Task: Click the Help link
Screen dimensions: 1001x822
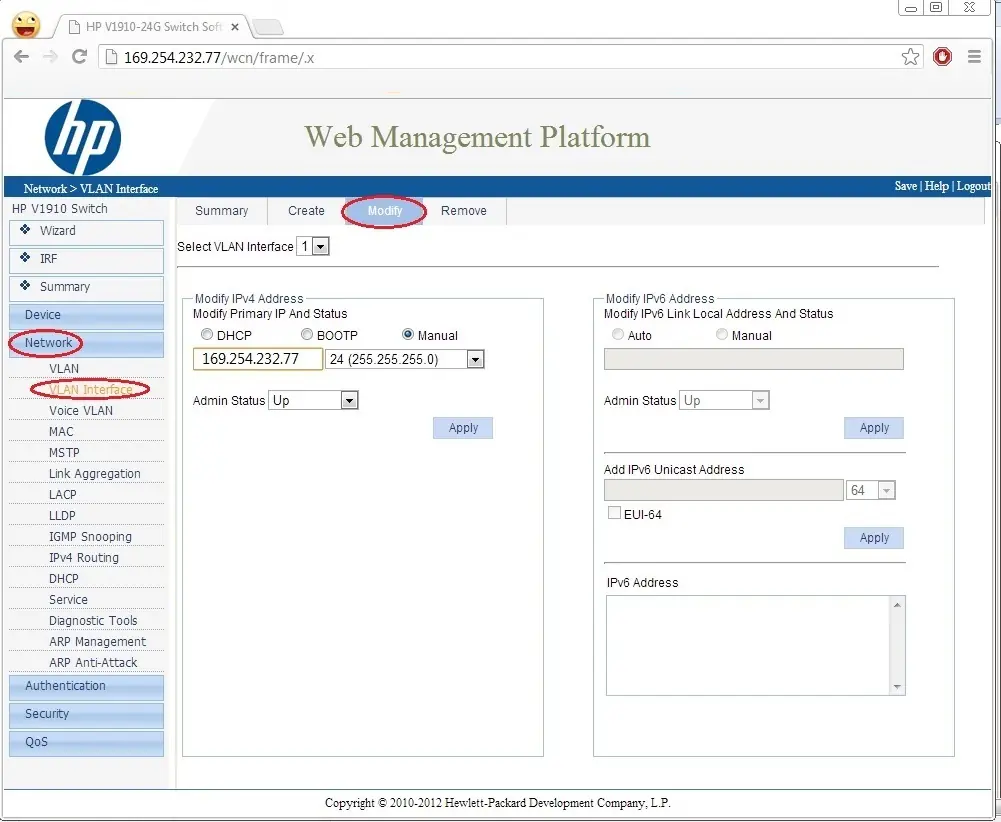Action: click(x=937, y=186)
